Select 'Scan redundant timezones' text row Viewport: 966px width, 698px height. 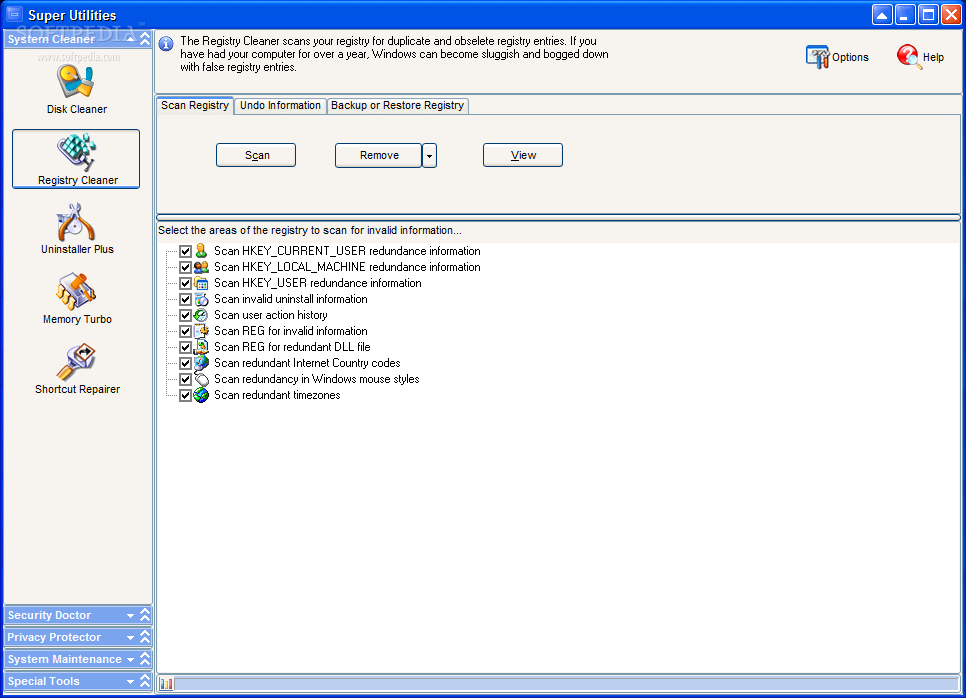(x=277, y=395)
